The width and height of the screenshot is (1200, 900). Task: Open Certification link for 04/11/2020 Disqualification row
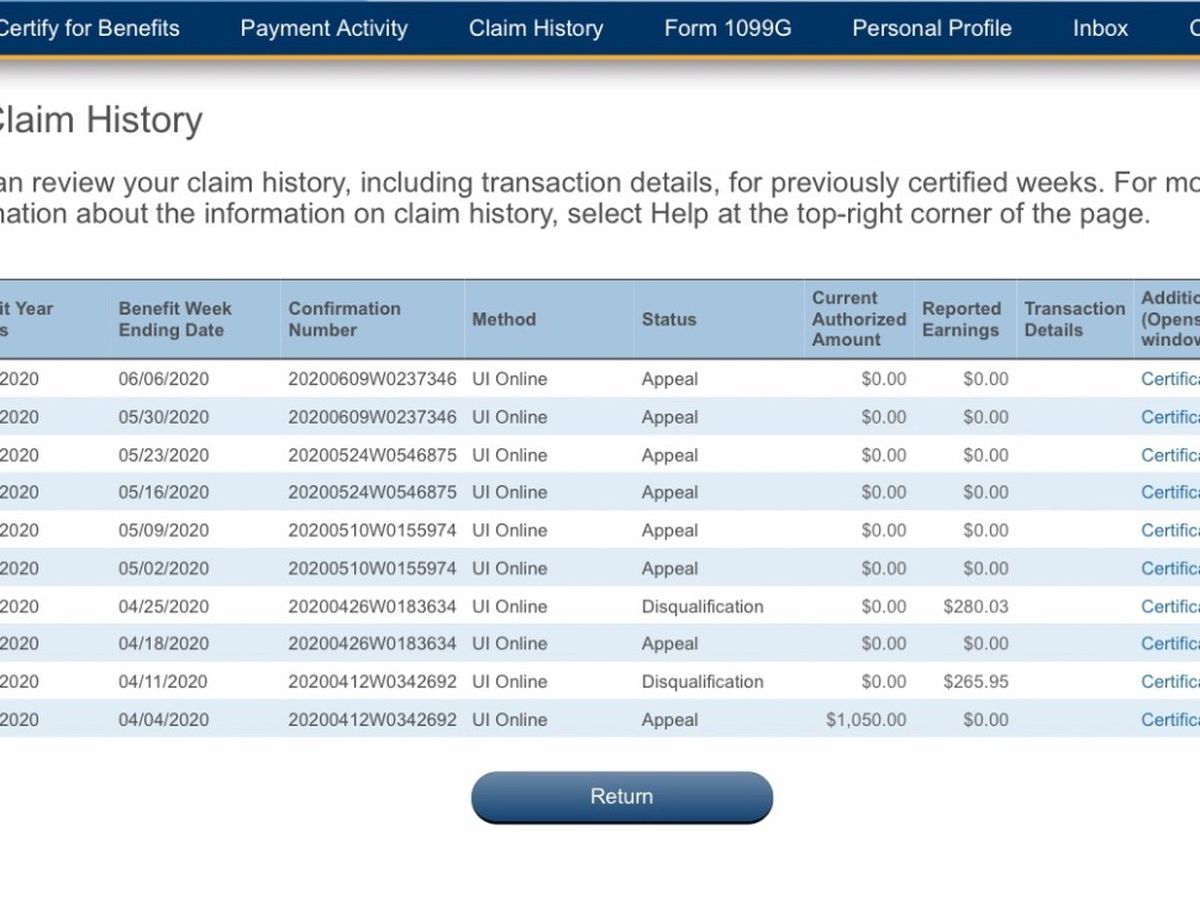[x=1170, y=682]
